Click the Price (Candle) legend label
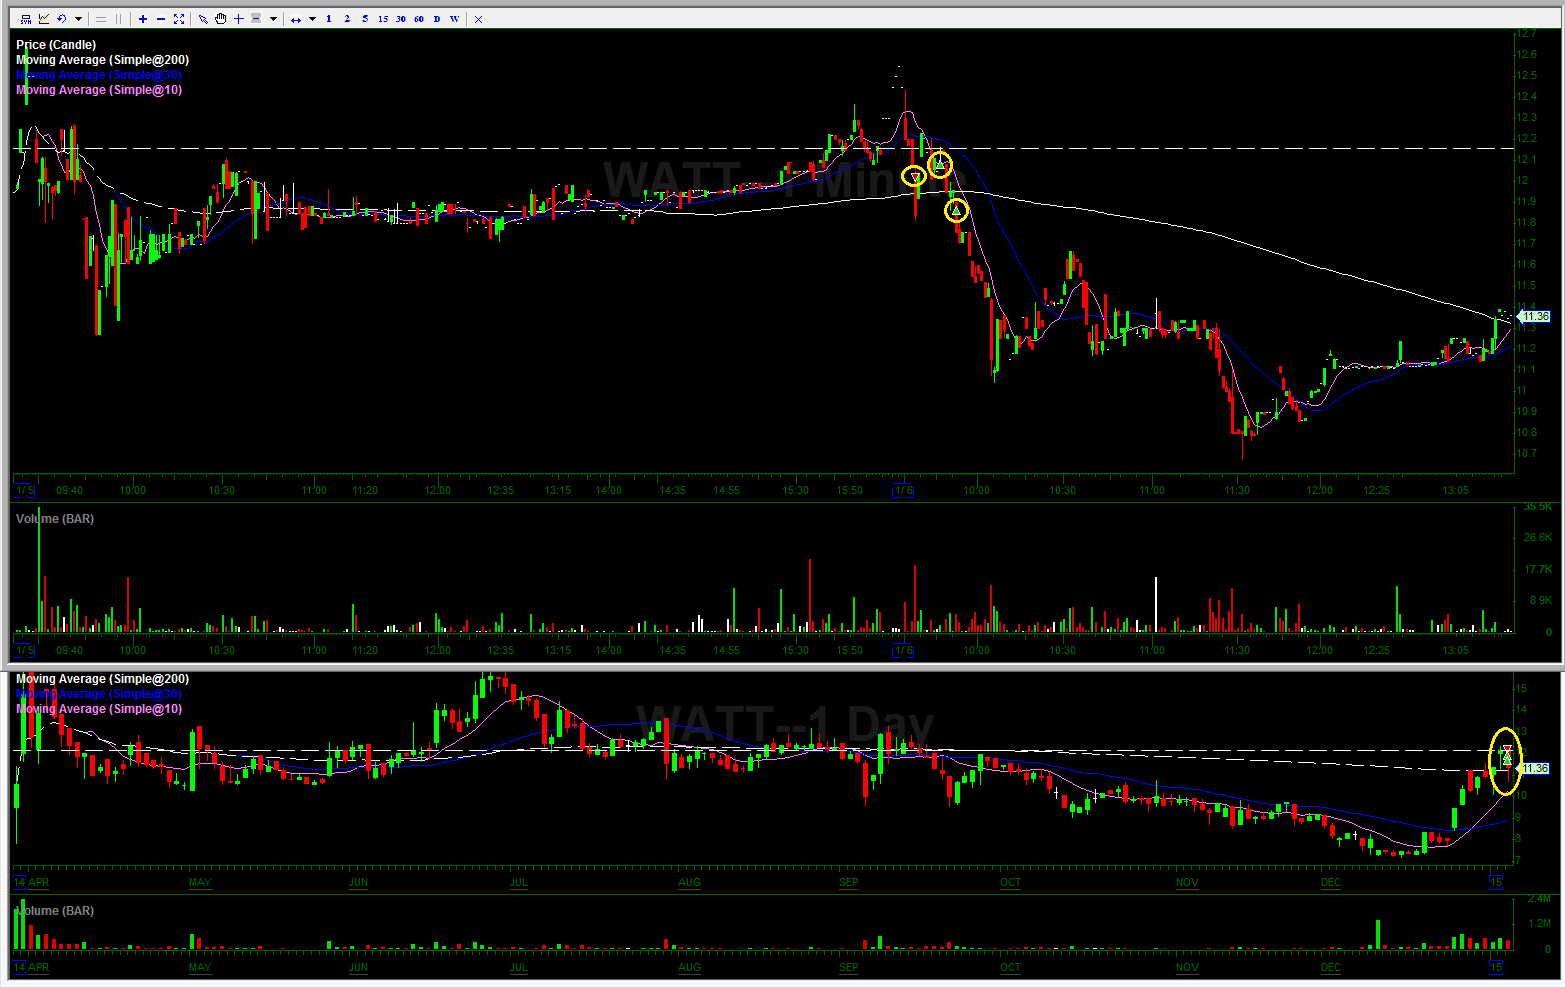 point(56,45)
